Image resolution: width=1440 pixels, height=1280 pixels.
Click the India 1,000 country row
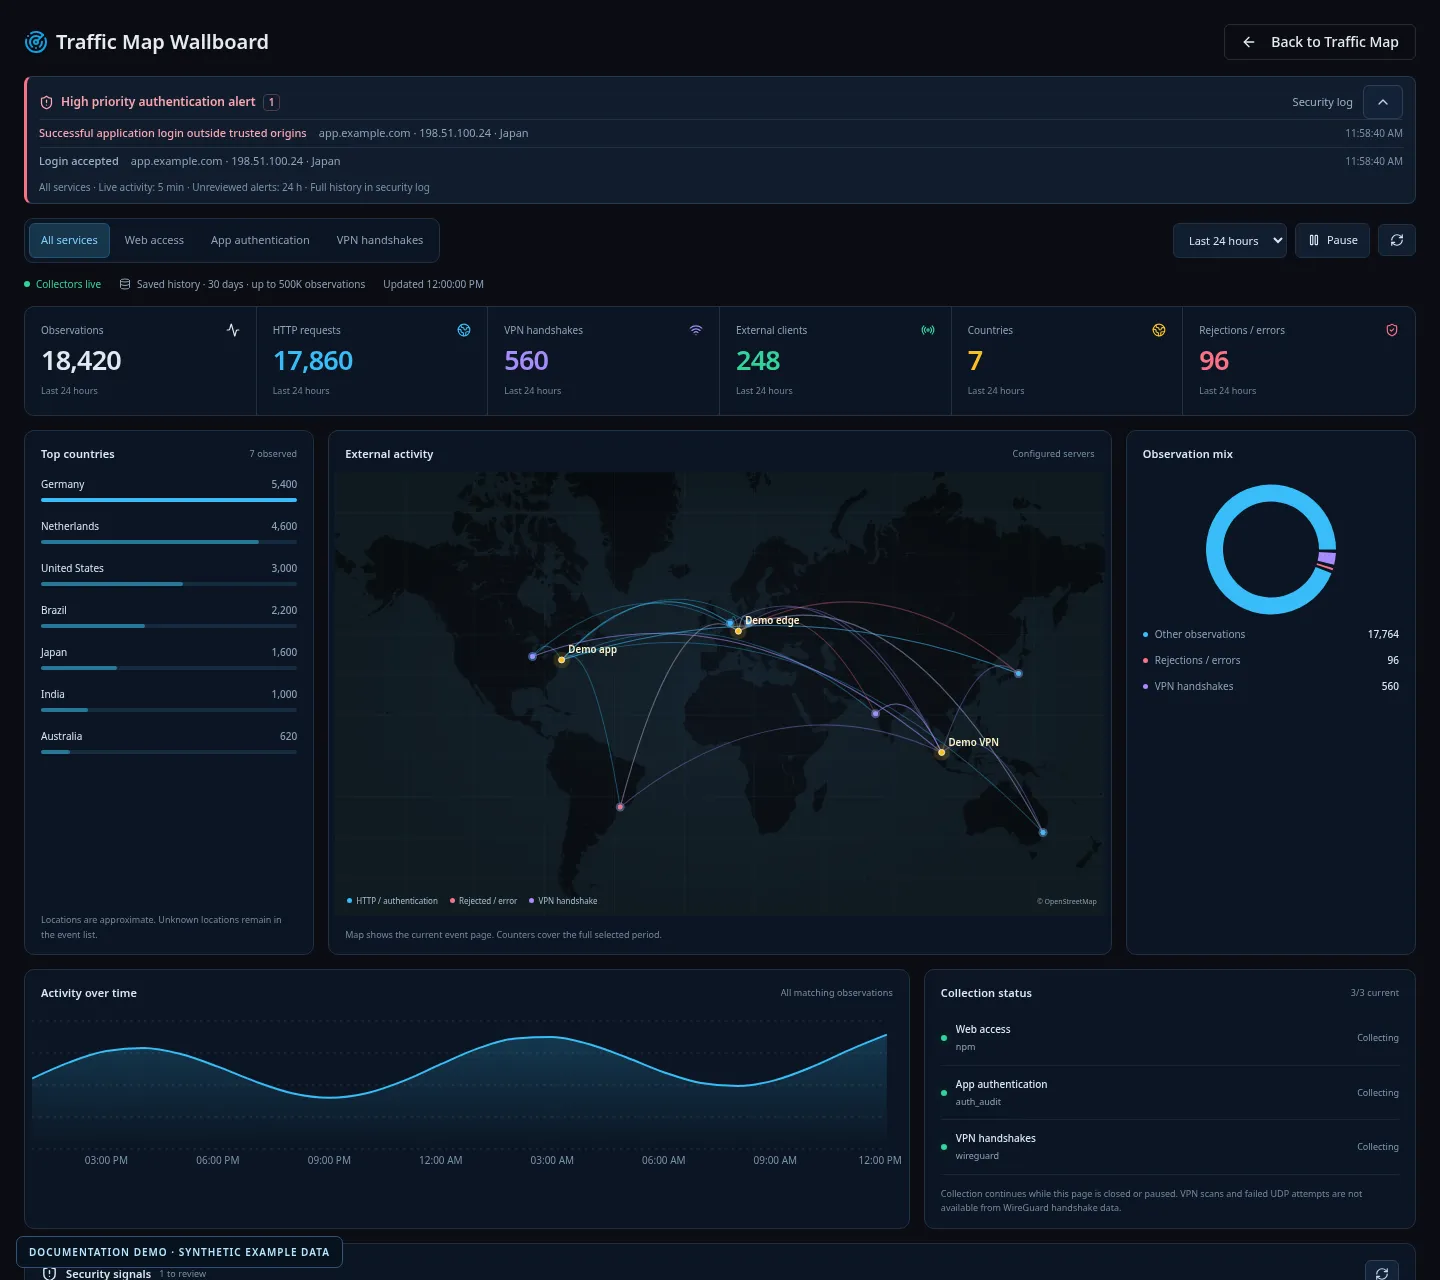coord(169,700)
